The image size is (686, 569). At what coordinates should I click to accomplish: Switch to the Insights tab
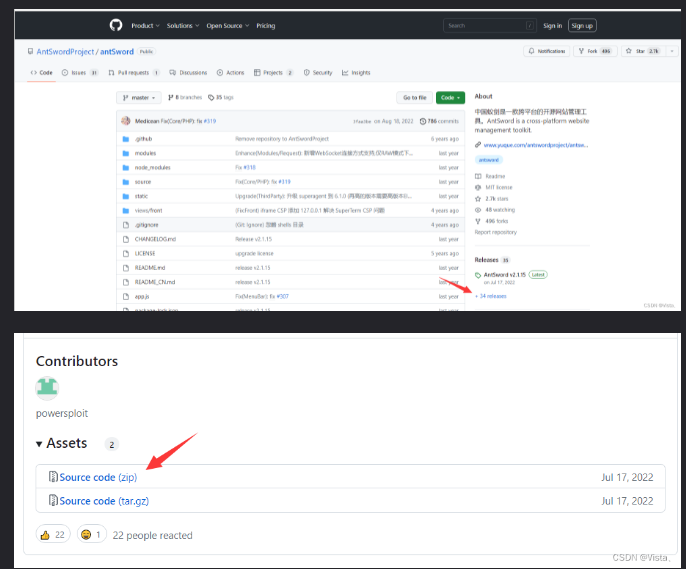click(x=356, y=73)
